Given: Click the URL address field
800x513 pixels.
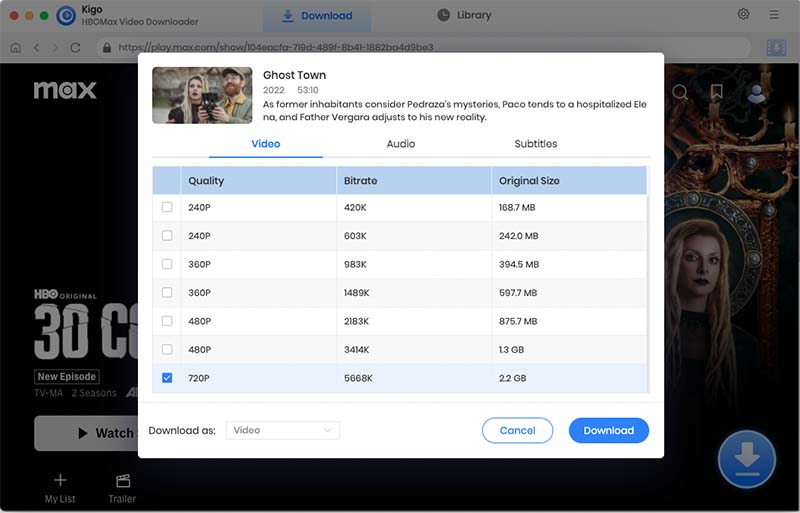Looking at the screenshot, I should tap(423, 47).
